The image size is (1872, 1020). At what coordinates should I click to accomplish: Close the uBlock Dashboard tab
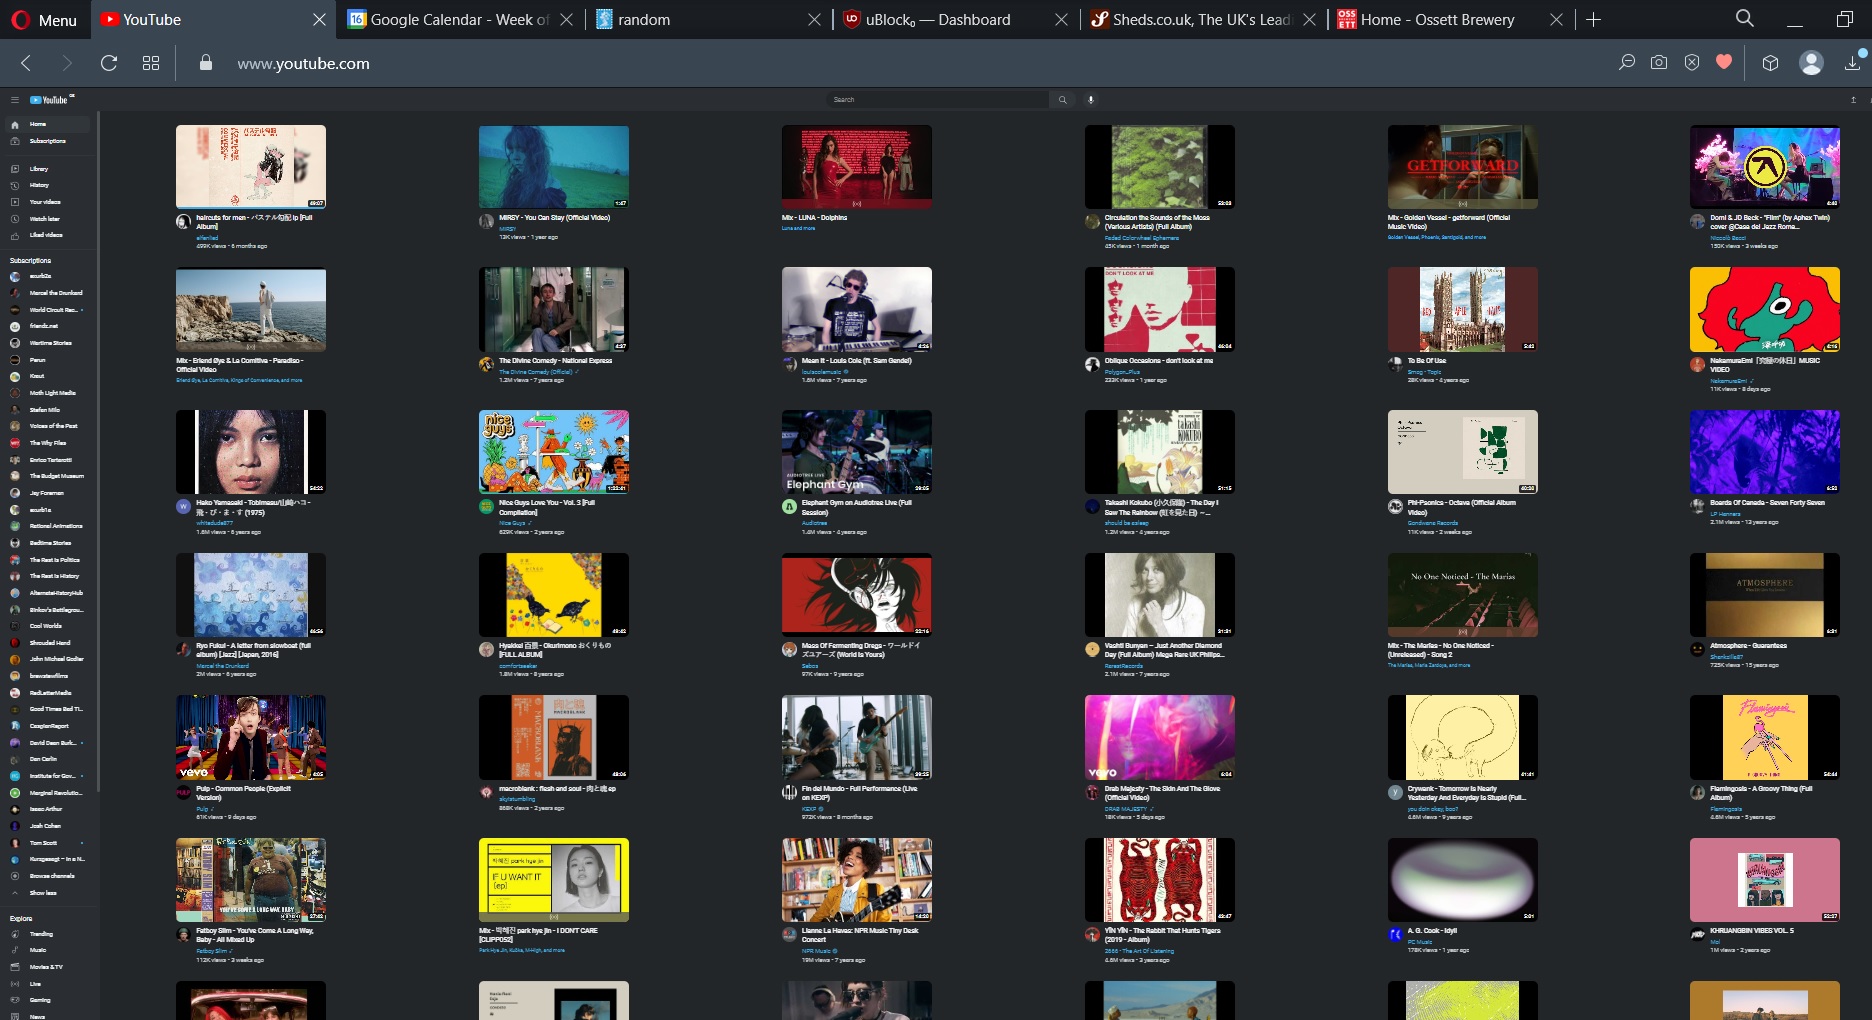pos(1061,19)
